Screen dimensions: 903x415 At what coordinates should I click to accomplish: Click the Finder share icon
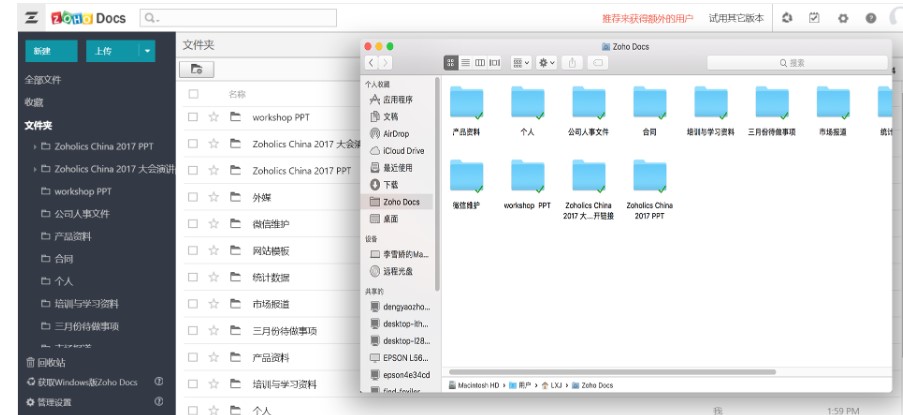(574, 63)
